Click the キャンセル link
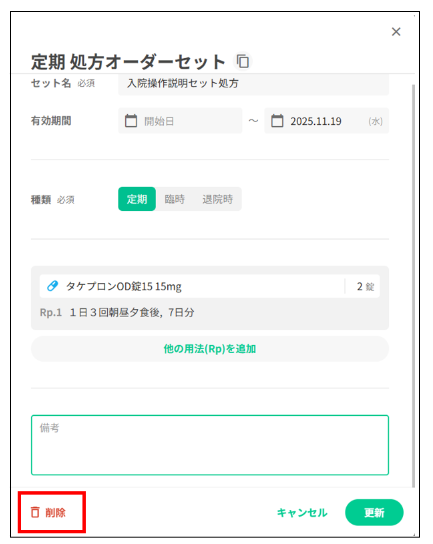Screen dimensions: 433x544 (302, 512)
